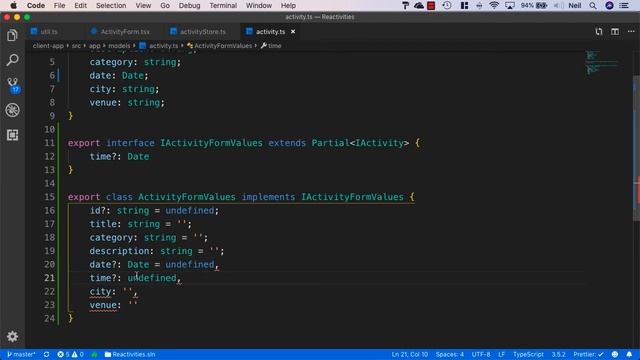This screenshot has height=360, width=640.
Task: Click 'IActivityFormValues' on line 11
Action: point(211,143)
